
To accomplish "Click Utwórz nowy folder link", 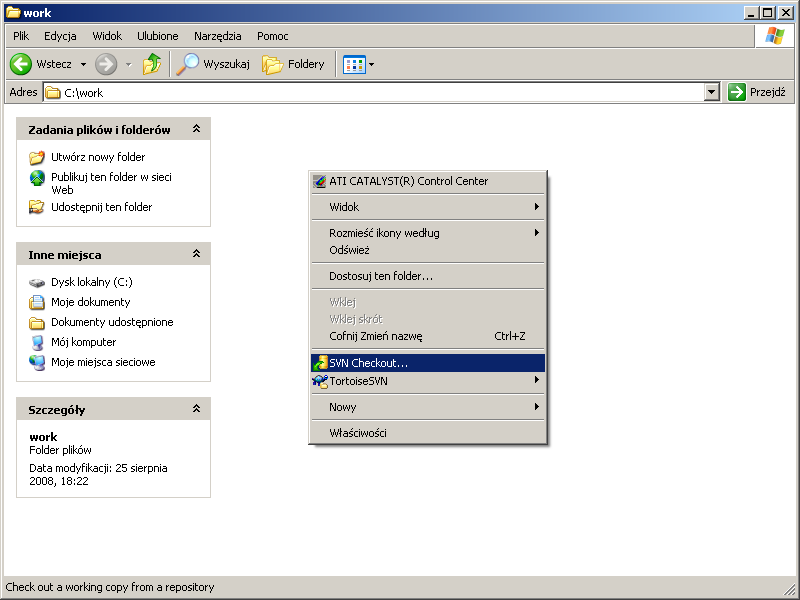I will [98, 157].
